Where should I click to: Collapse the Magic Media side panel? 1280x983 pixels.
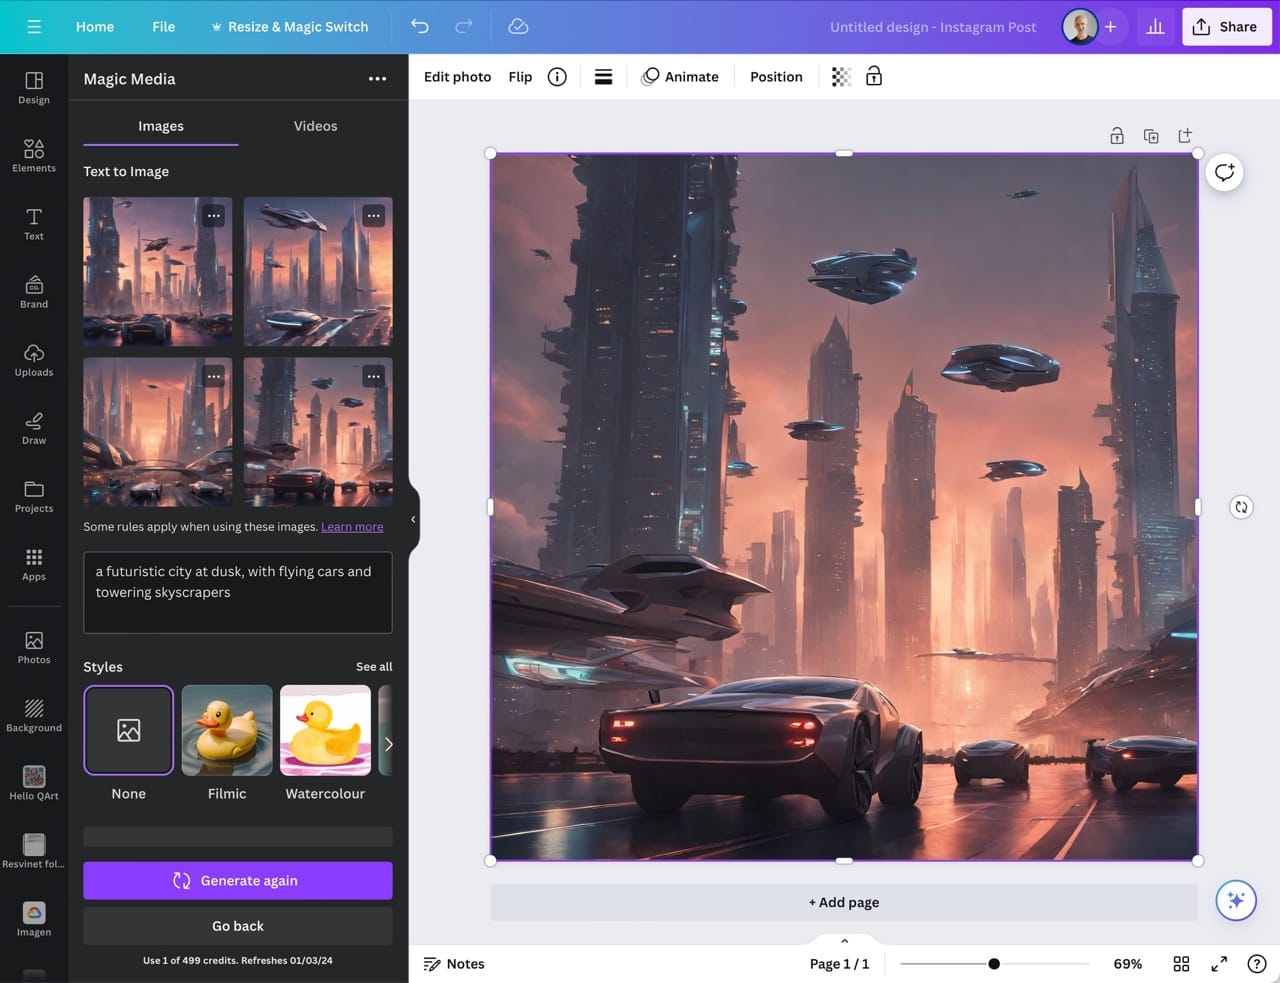coord(413,519)
